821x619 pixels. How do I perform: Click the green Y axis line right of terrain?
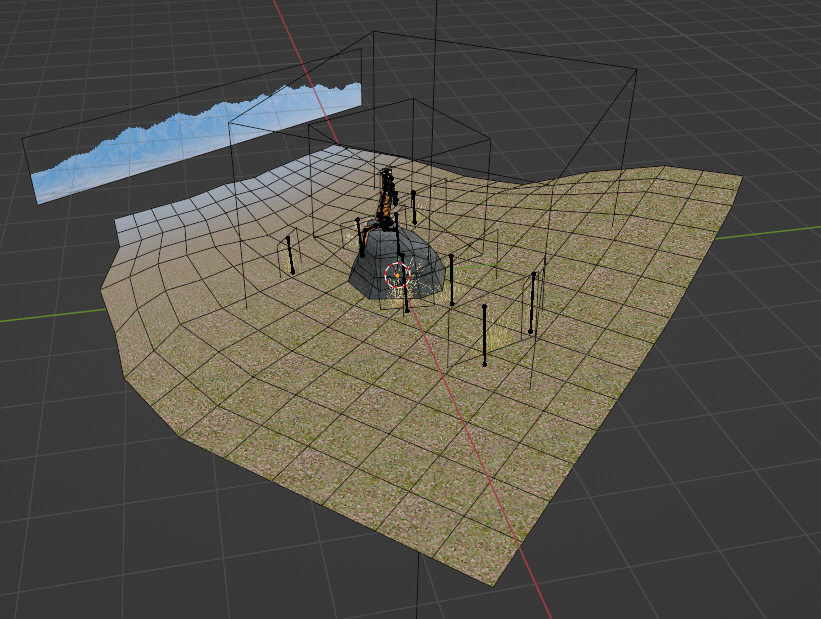tap(768, 234)
